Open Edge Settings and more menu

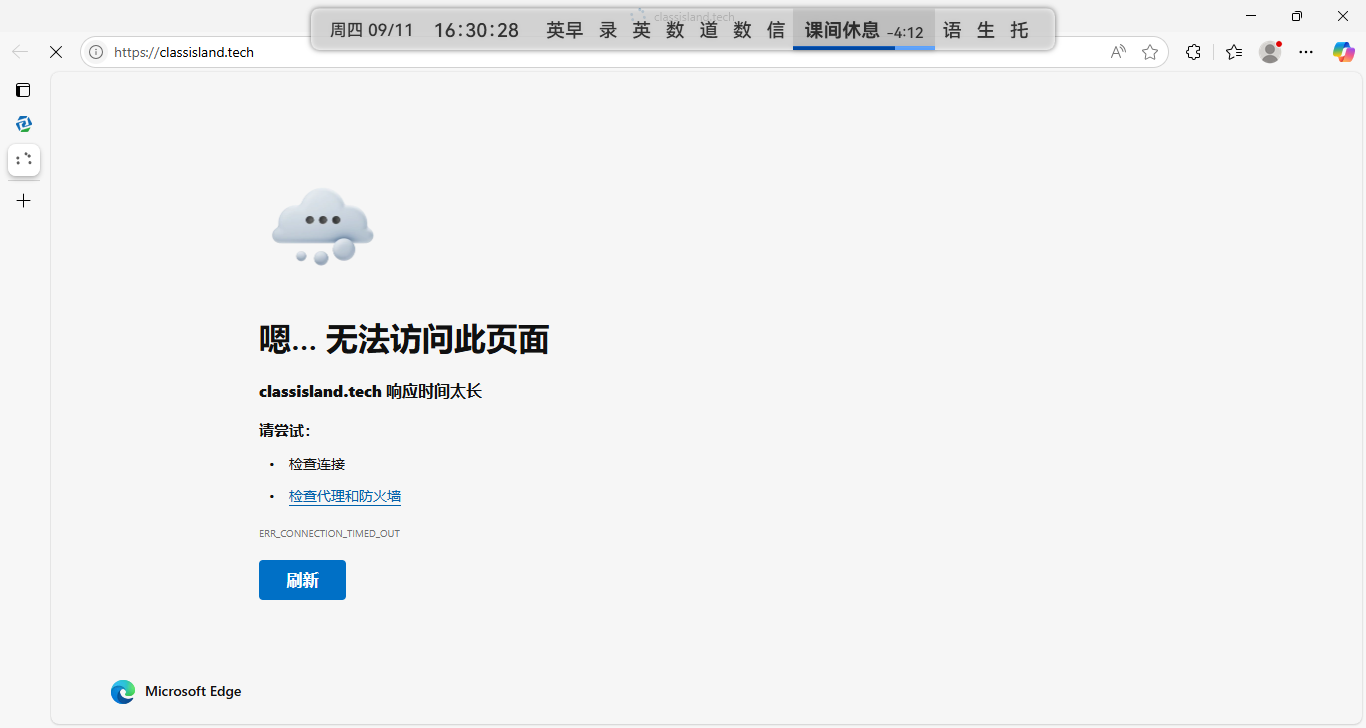[1306, 52]
